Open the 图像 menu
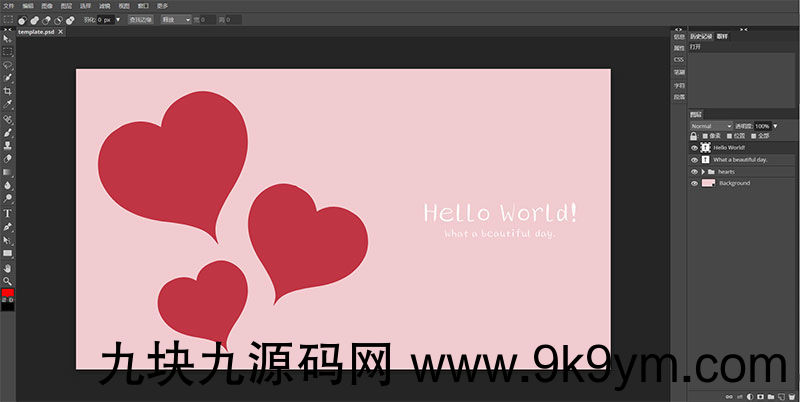The image size is (800, 402). point(46,6)
